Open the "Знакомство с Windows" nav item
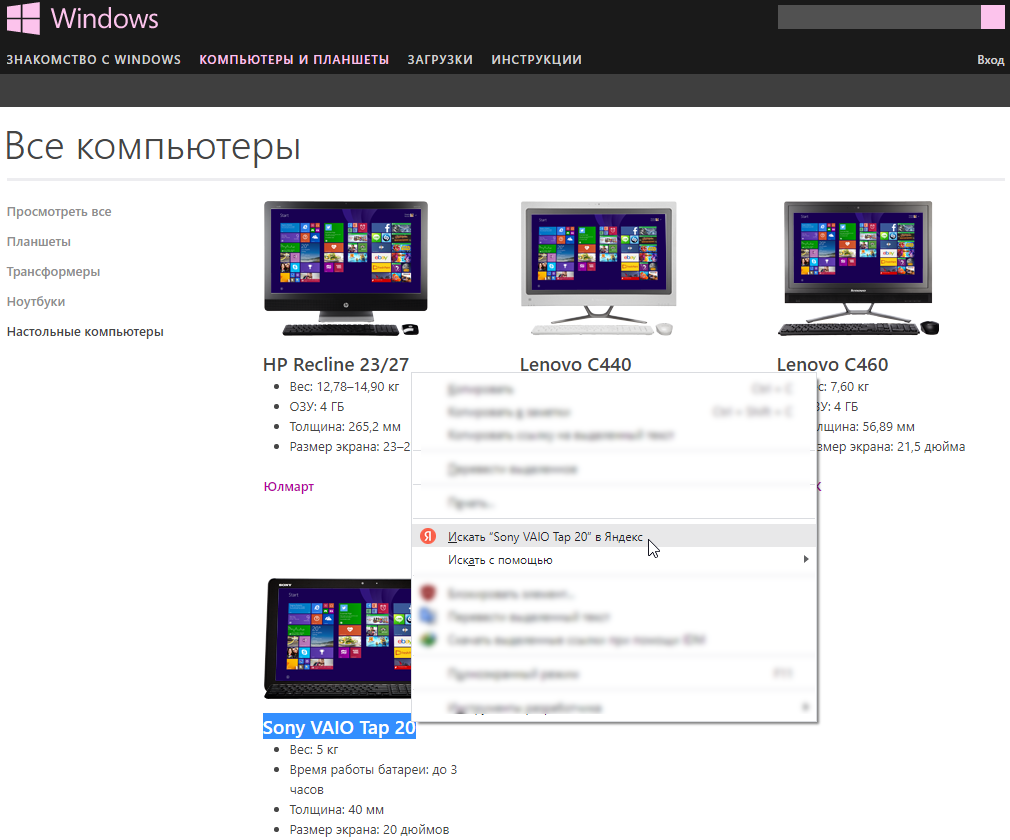1010x840 pixels. (x=94, y=60)
